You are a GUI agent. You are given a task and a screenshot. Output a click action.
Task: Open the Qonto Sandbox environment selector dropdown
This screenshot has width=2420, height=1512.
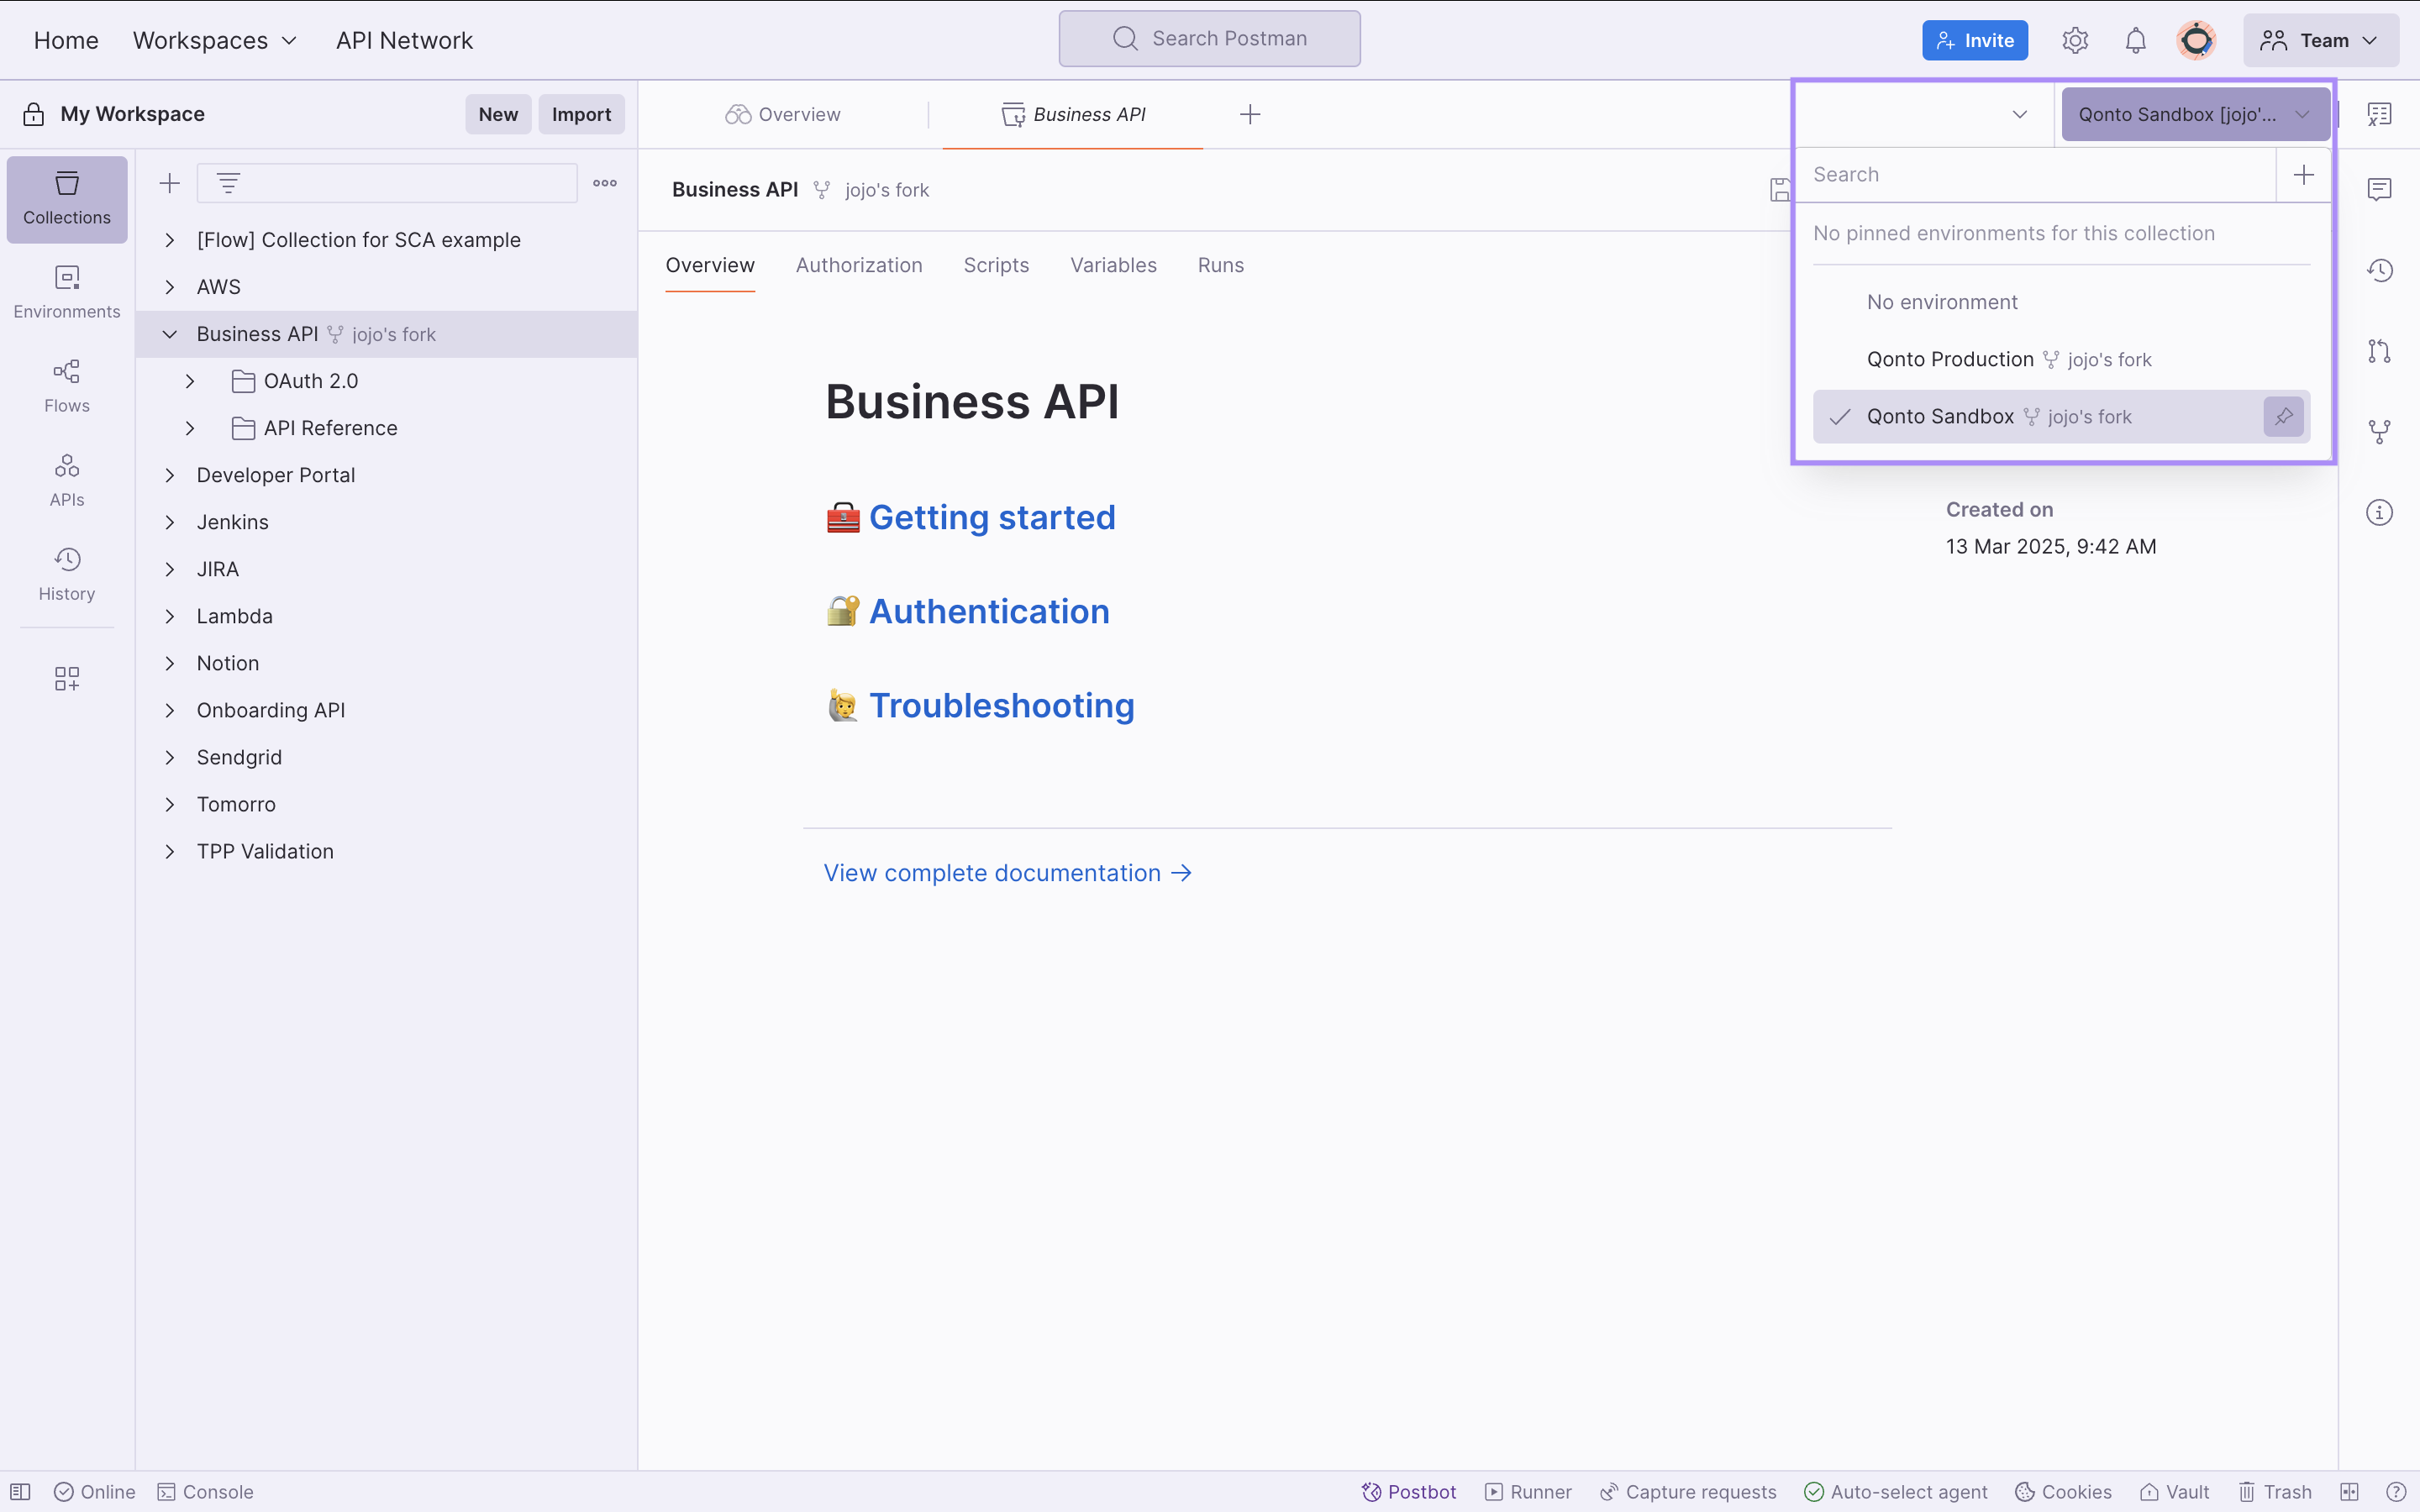point(2195,114)
